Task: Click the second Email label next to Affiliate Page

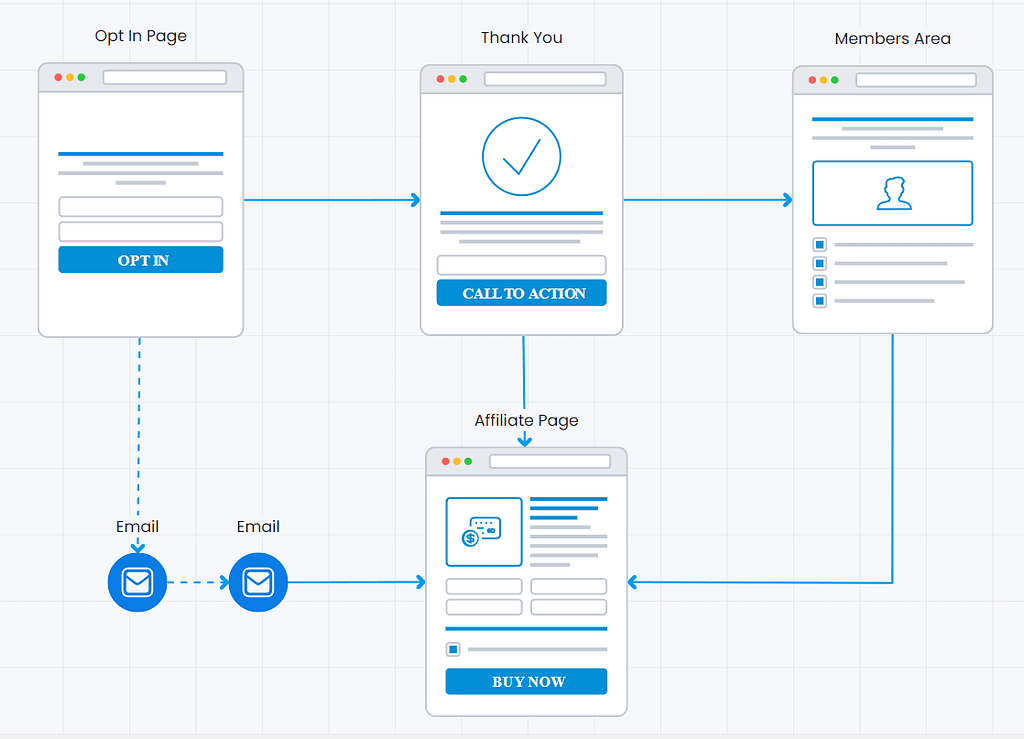Action: coord(258,526)
